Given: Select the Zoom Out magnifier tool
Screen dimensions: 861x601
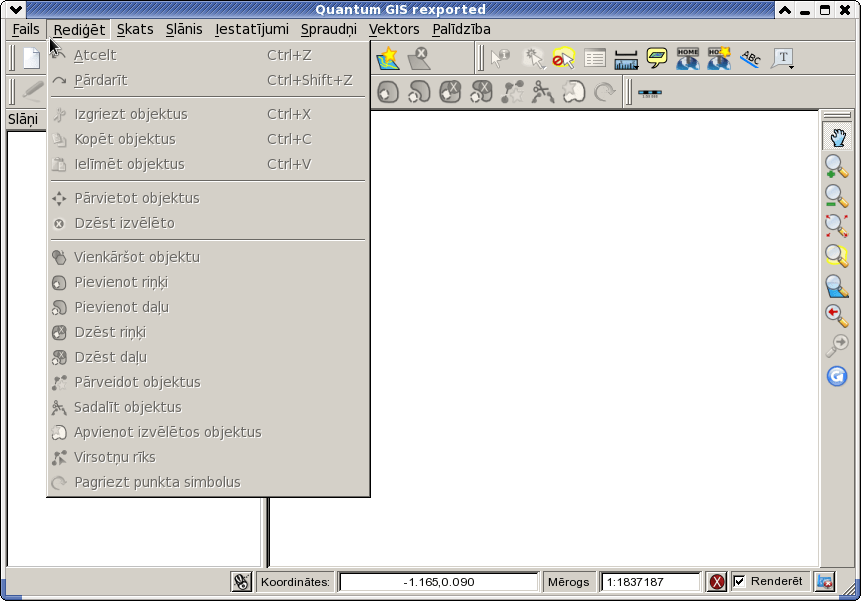Looking at the screenshot, I should coord(837,196).
